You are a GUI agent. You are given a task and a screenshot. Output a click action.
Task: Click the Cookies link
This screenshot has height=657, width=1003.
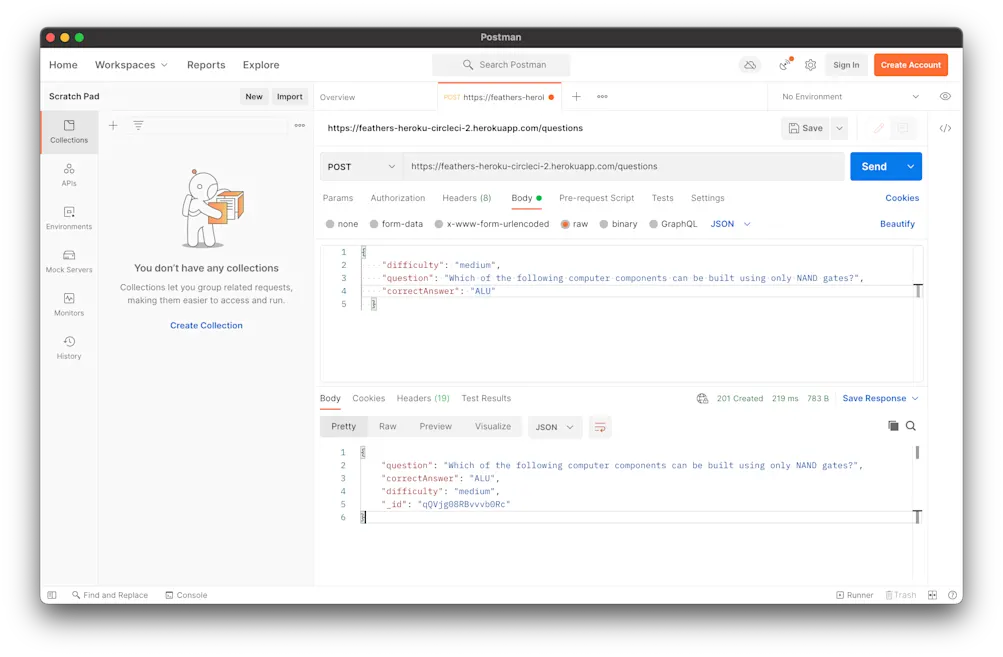pyautogui.click(x=902, y=198)
